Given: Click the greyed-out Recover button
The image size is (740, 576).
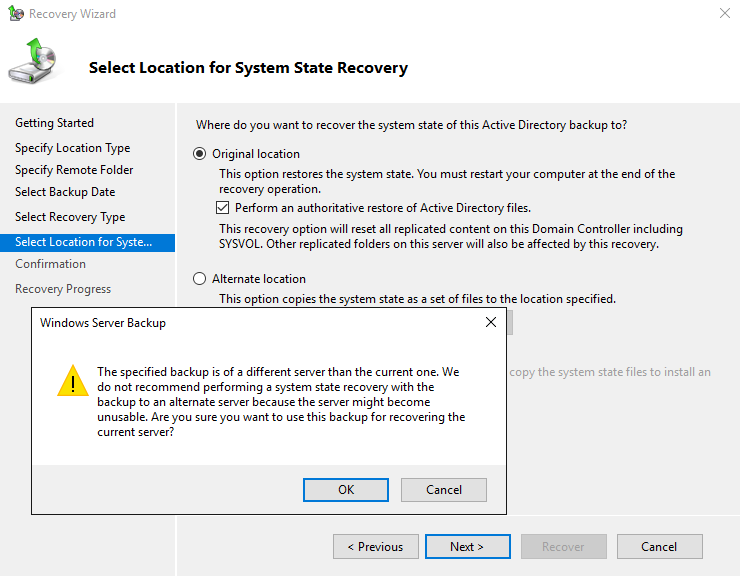Looking at the screenshot, I should coord(563,547).
